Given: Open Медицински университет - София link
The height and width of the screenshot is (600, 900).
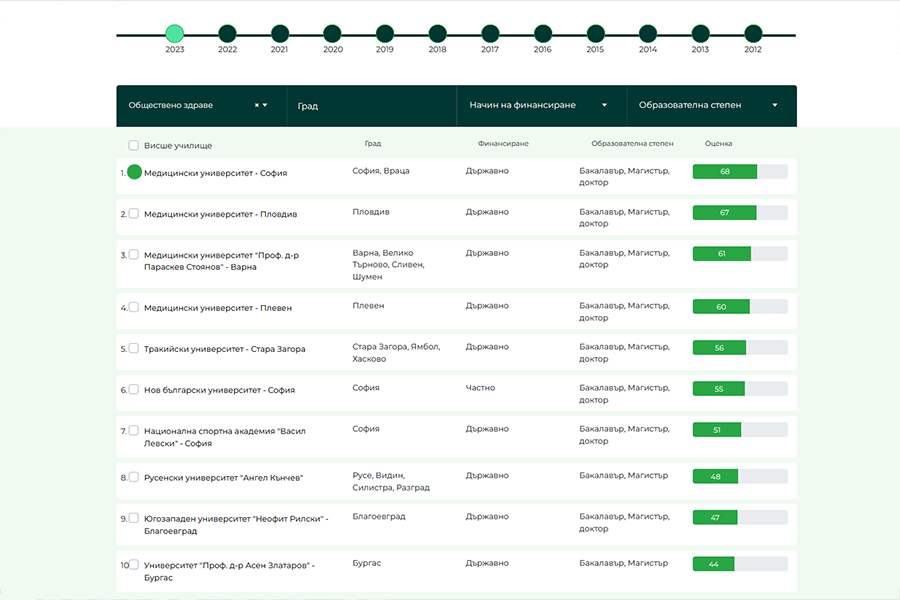Looking at the screenshot, I should pyautogui.click(x=215, y=173).
